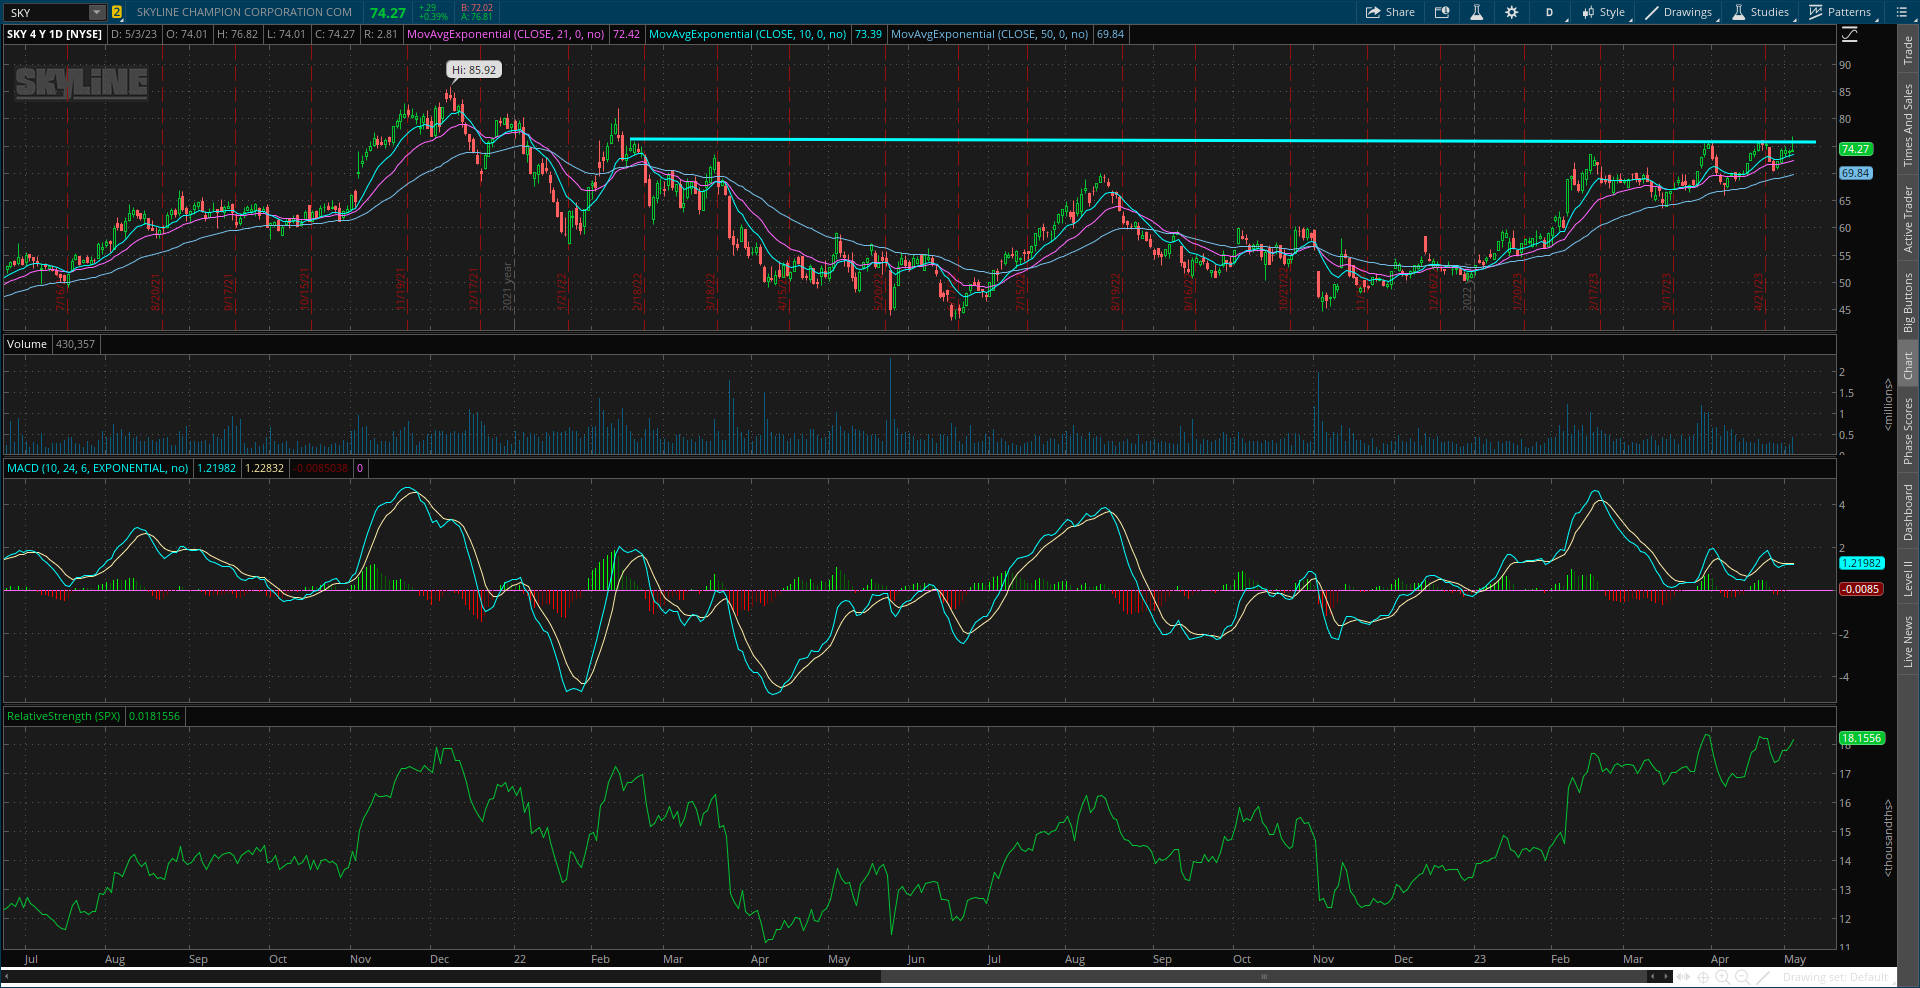Select the active drawing tool line icon
1920x988 pixels.
click(1765, 977)
